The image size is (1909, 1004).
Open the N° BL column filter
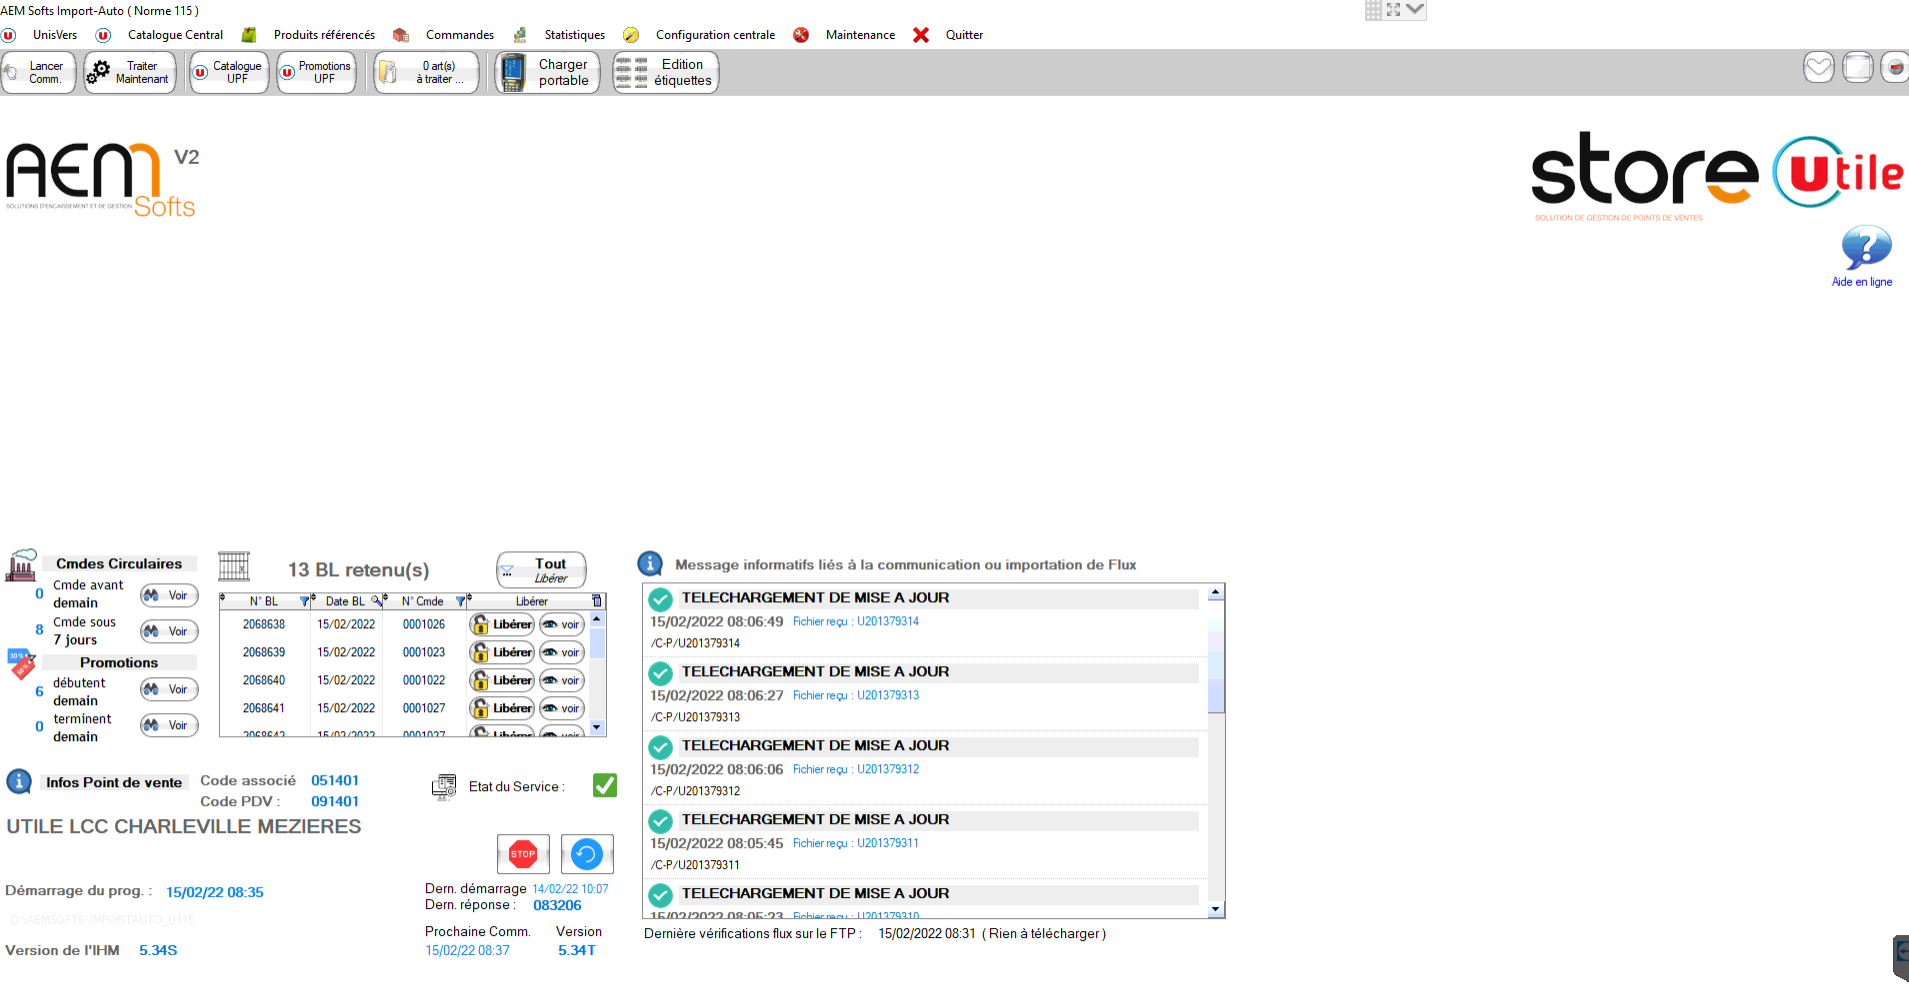click(304, 601)
